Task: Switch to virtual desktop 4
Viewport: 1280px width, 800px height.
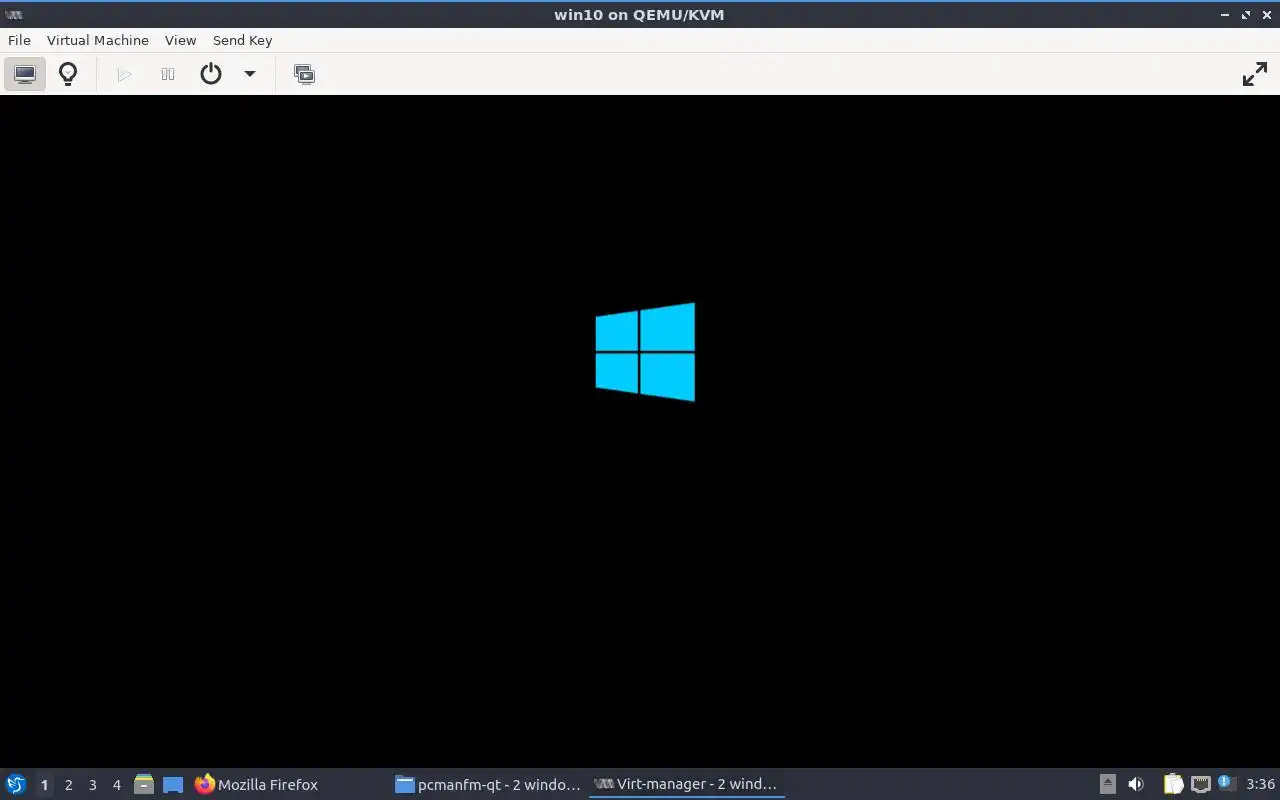Action: point(116,785)
